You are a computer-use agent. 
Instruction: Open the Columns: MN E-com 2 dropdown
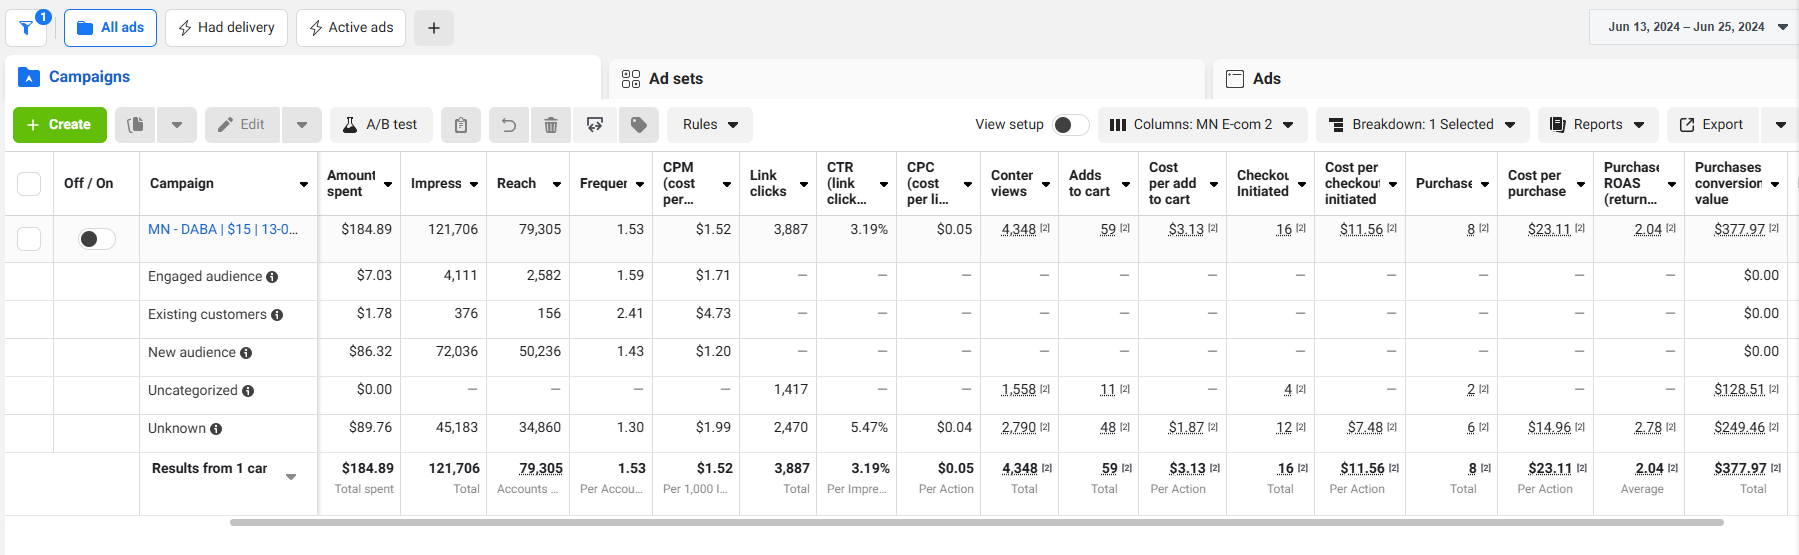(x=1202, y=125)
